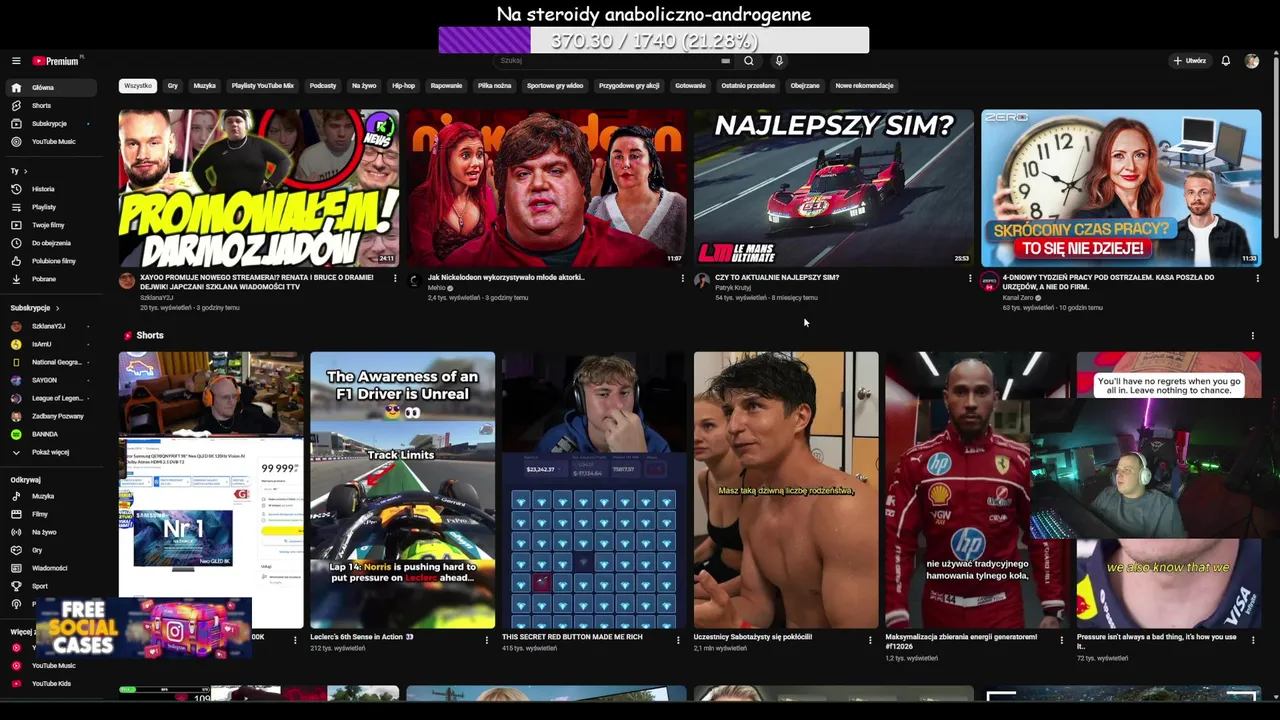Select the Piłka nożna filter chip

point(494,86)
